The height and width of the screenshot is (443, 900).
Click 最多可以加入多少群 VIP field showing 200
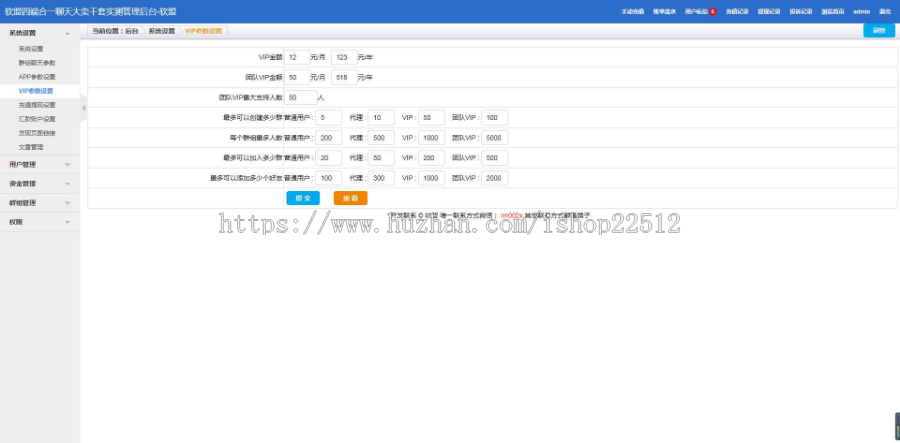click(432, 158)
